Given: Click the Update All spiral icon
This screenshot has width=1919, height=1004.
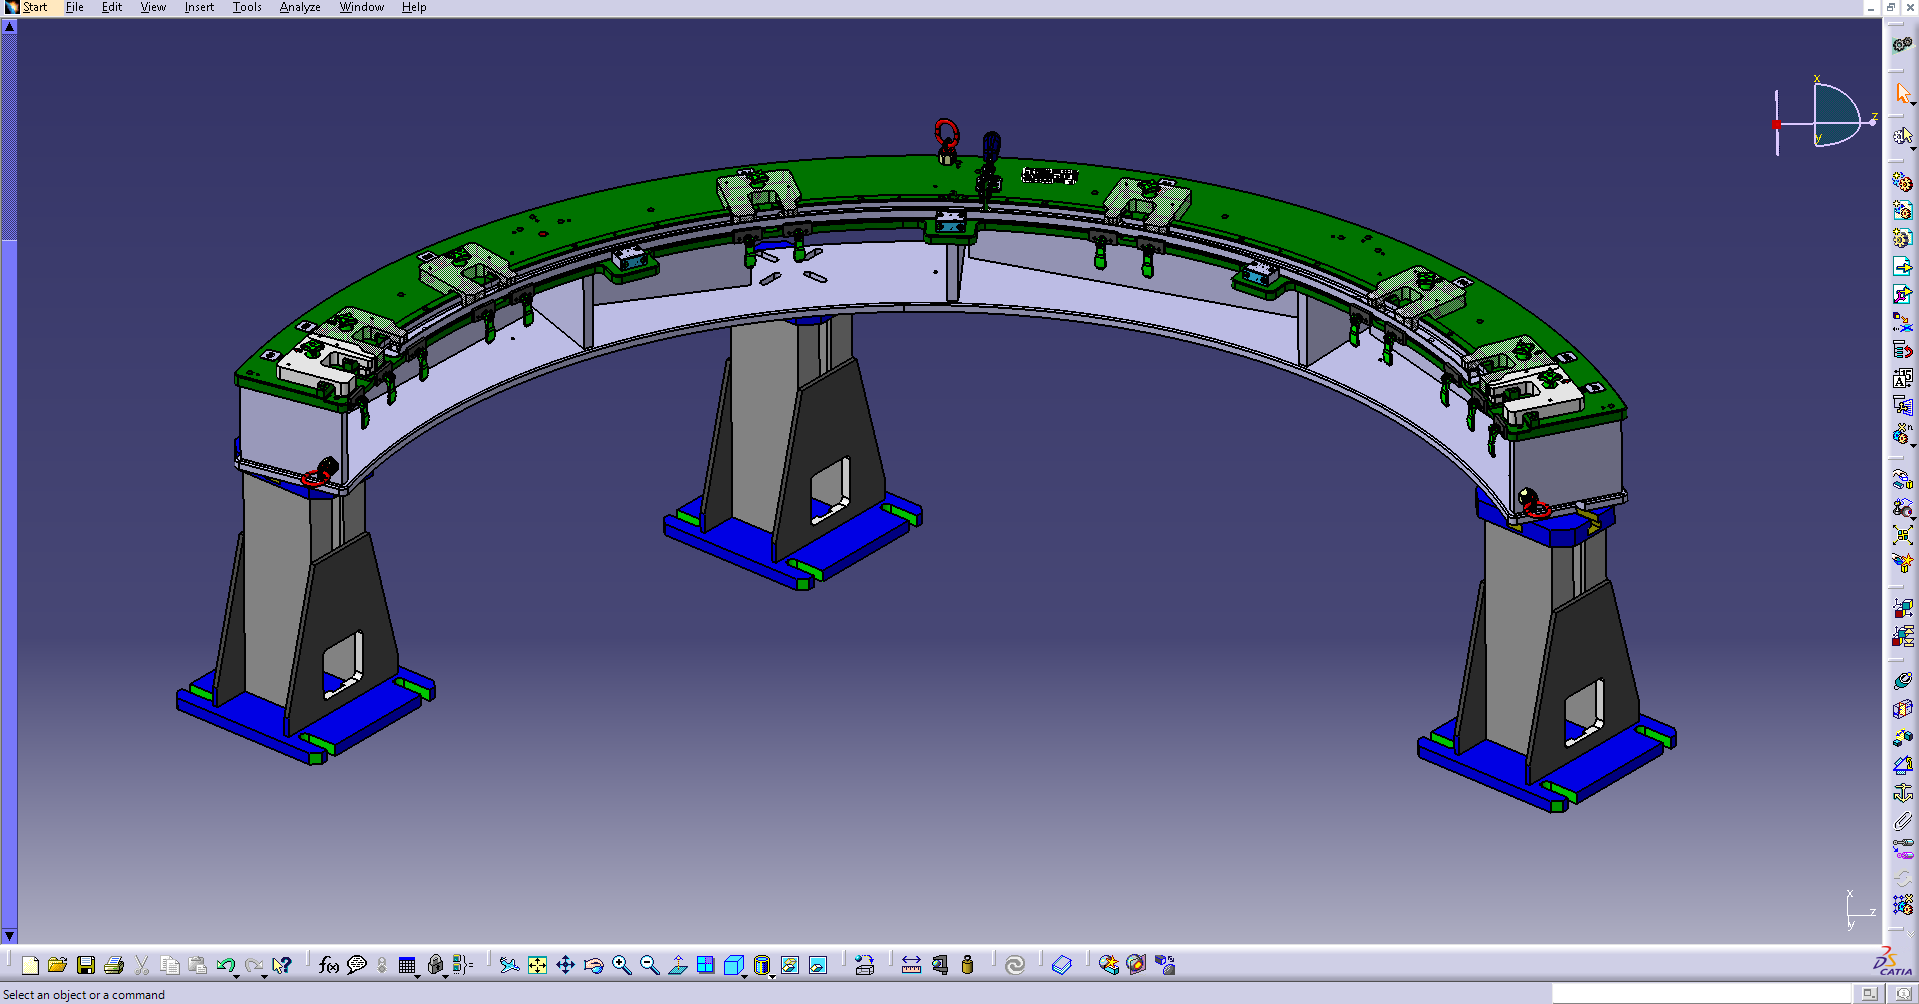Looking at the screenshot, I should pyautogui.click(x=1015, y=965).
